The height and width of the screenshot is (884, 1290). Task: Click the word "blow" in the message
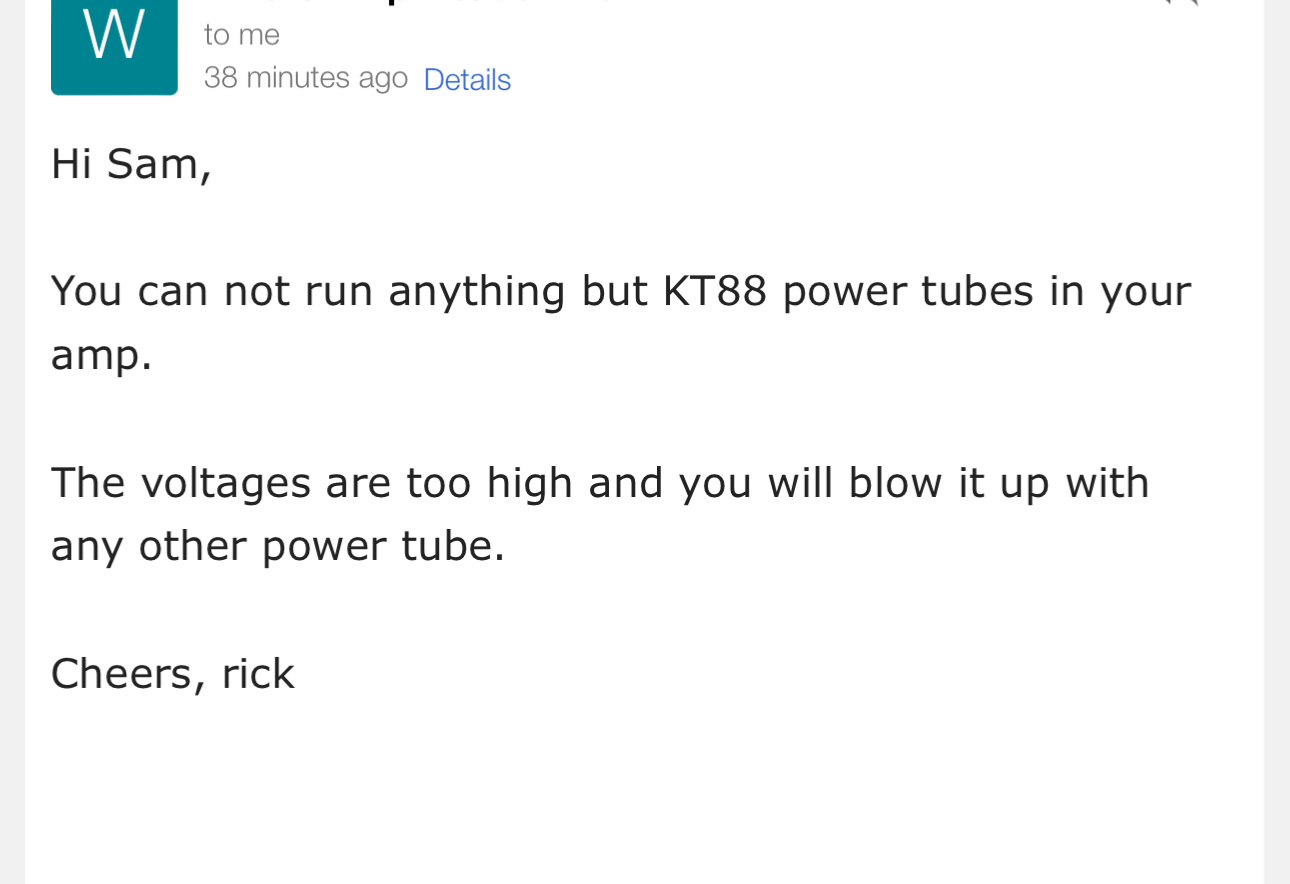895,483
